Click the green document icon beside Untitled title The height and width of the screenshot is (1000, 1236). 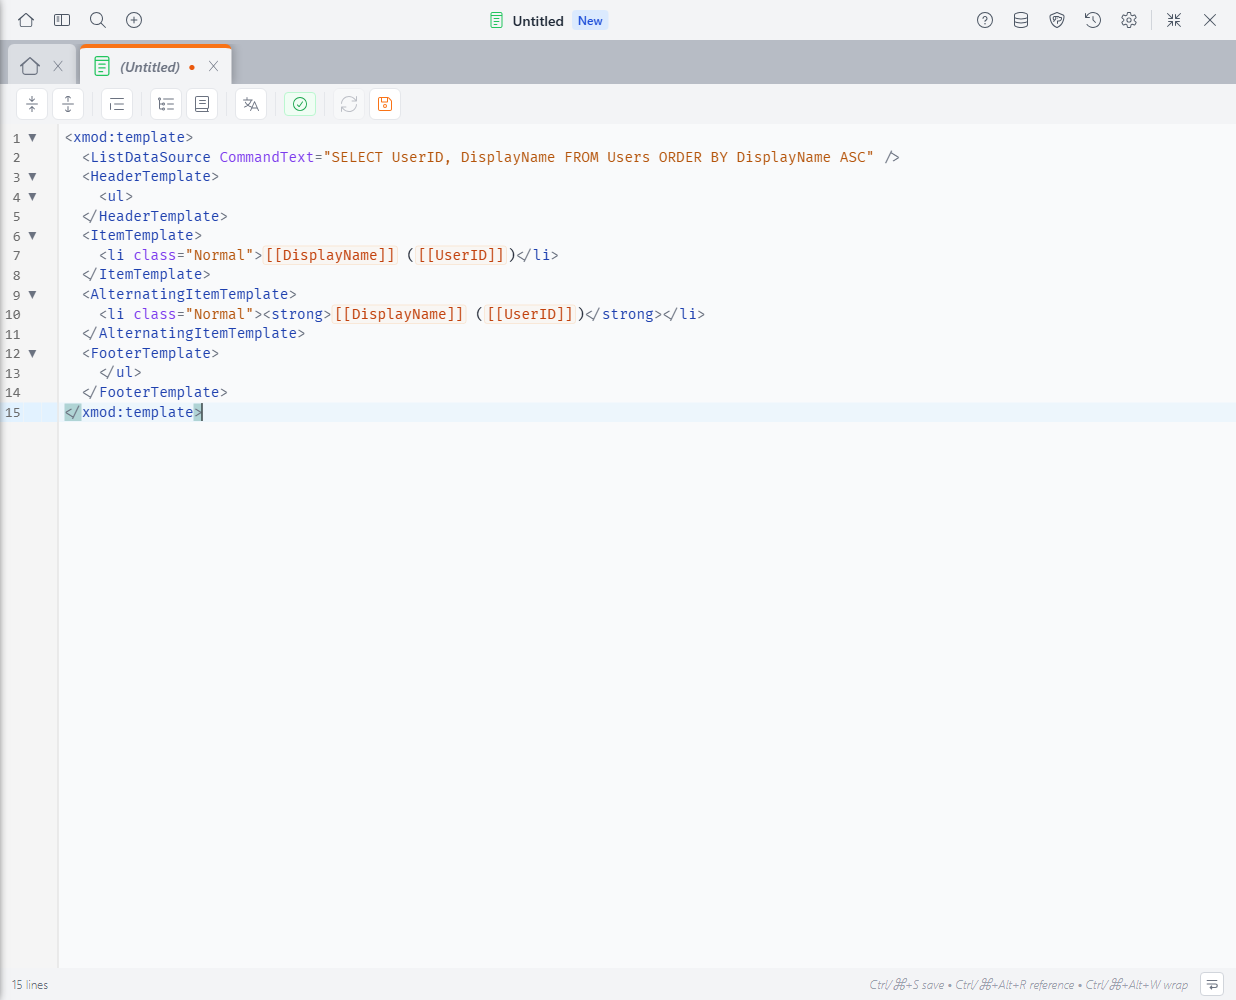497,20
